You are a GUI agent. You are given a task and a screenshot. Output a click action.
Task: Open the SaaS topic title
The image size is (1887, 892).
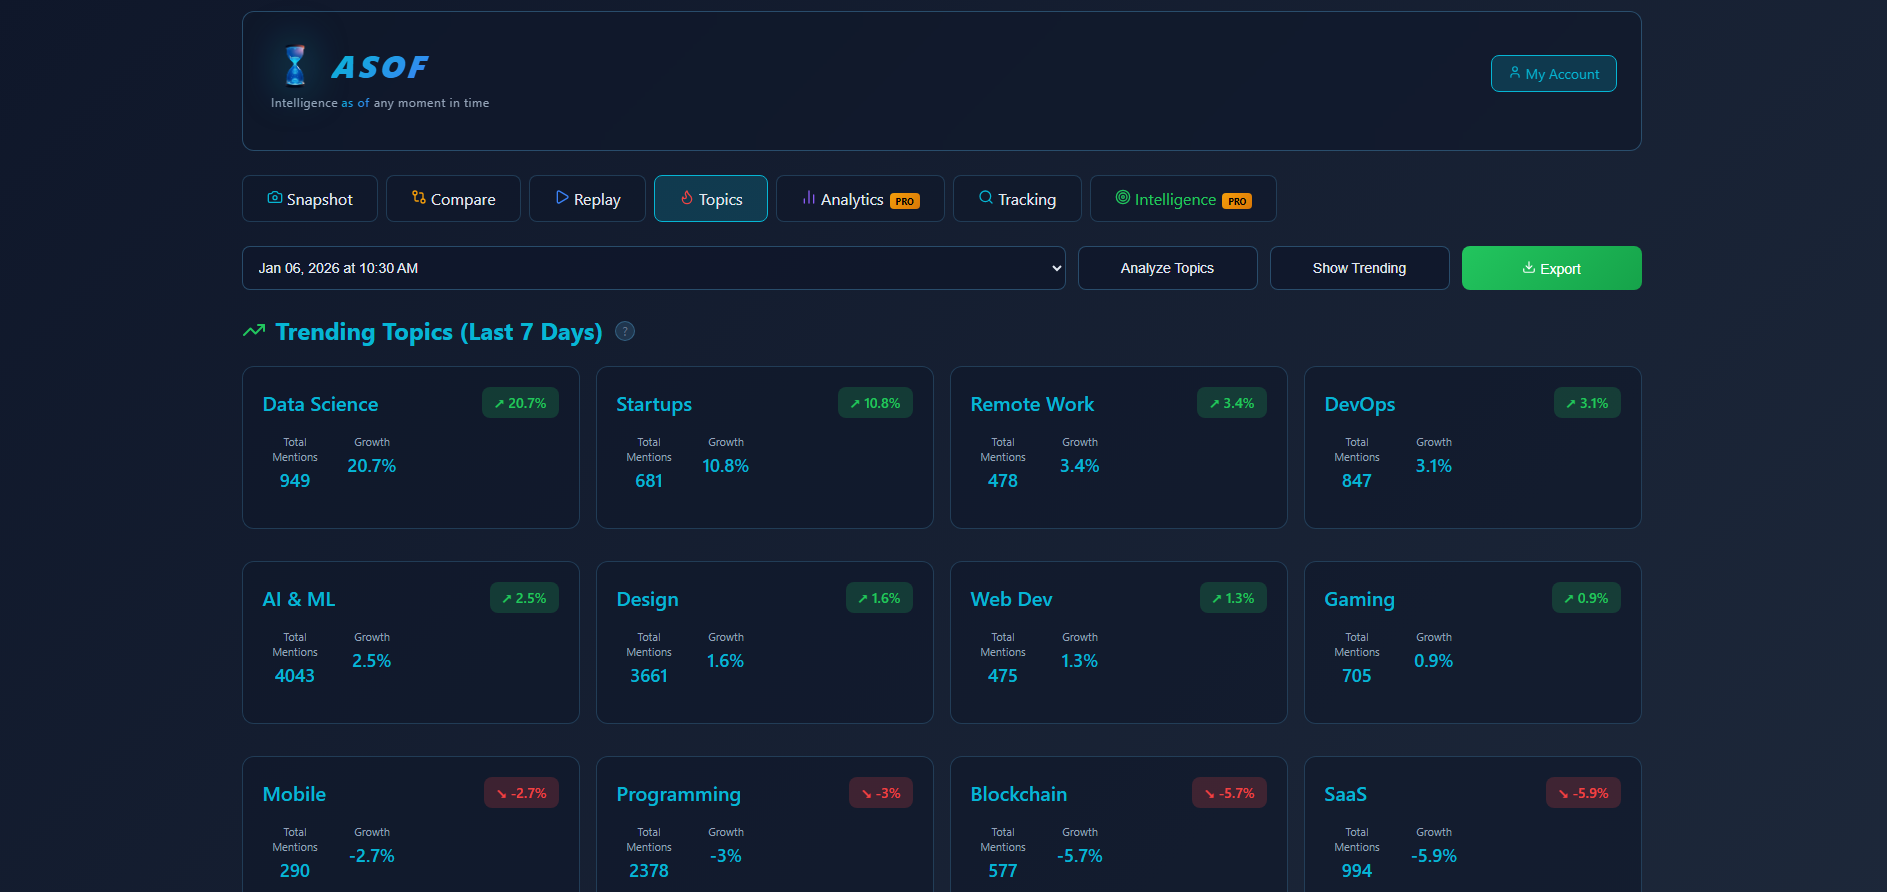coord(1345,794)
